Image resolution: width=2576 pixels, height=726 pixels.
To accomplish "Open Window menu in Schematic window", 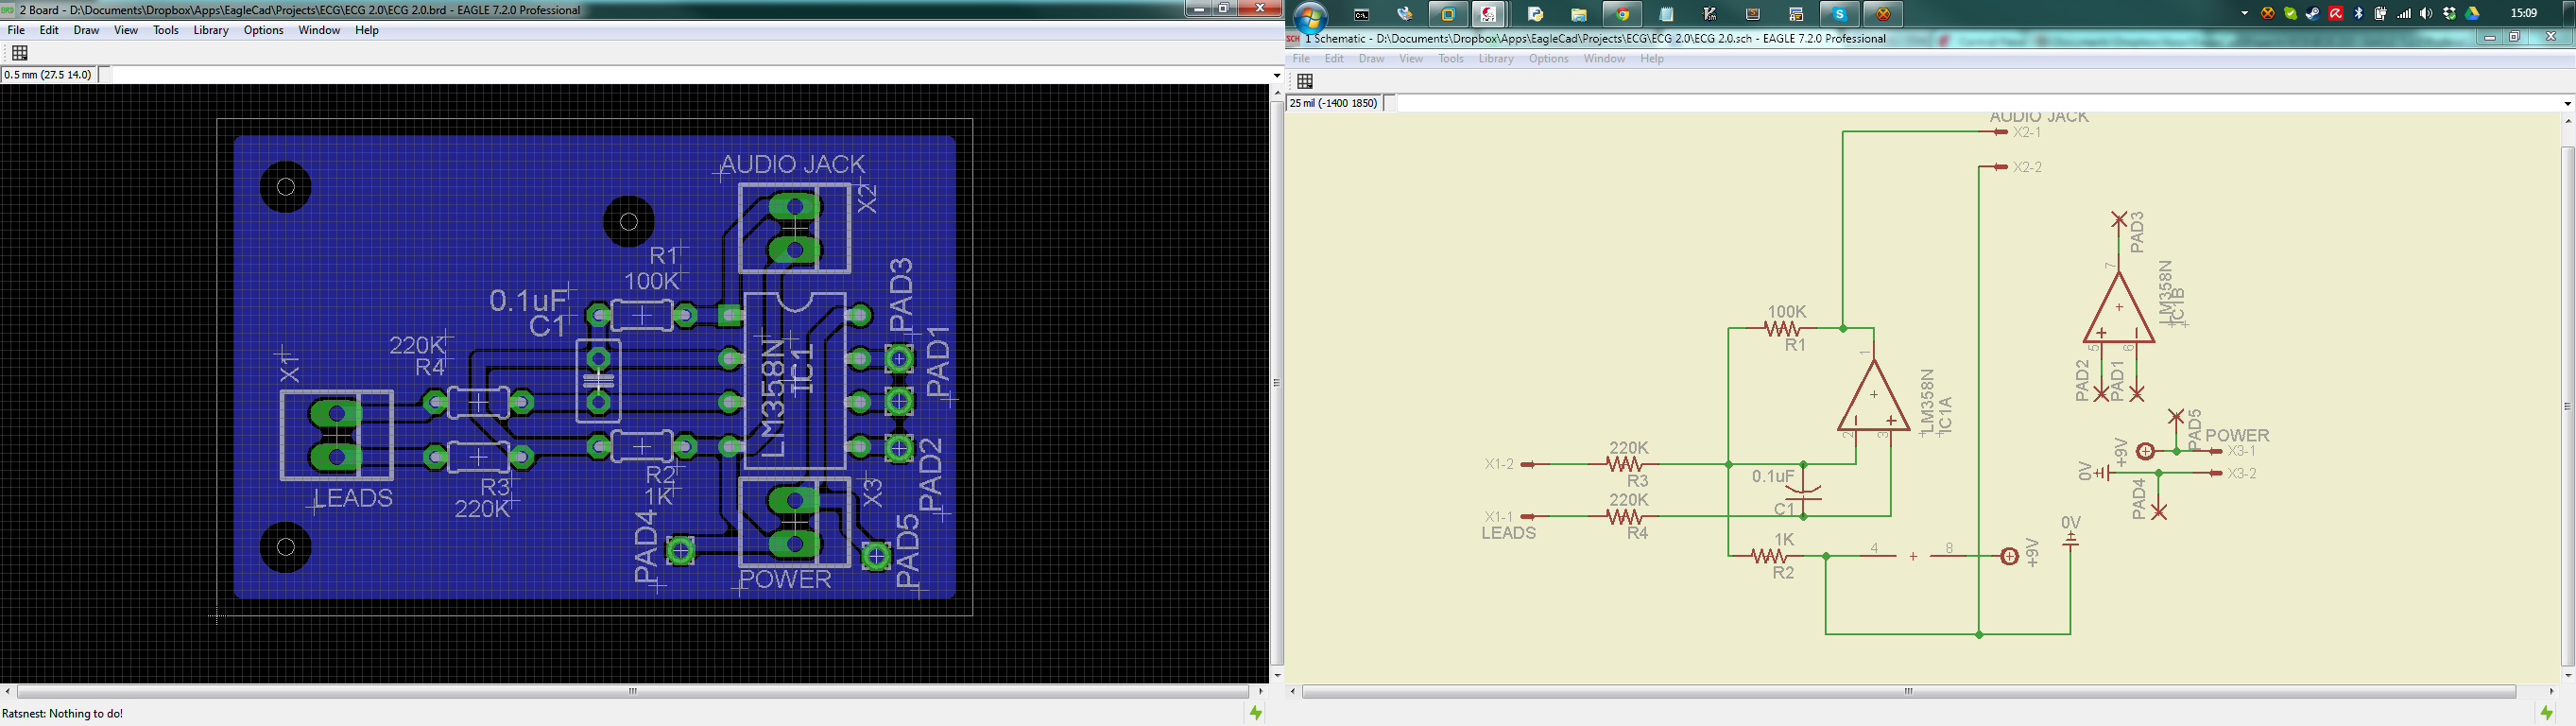I will [1604, 59].
